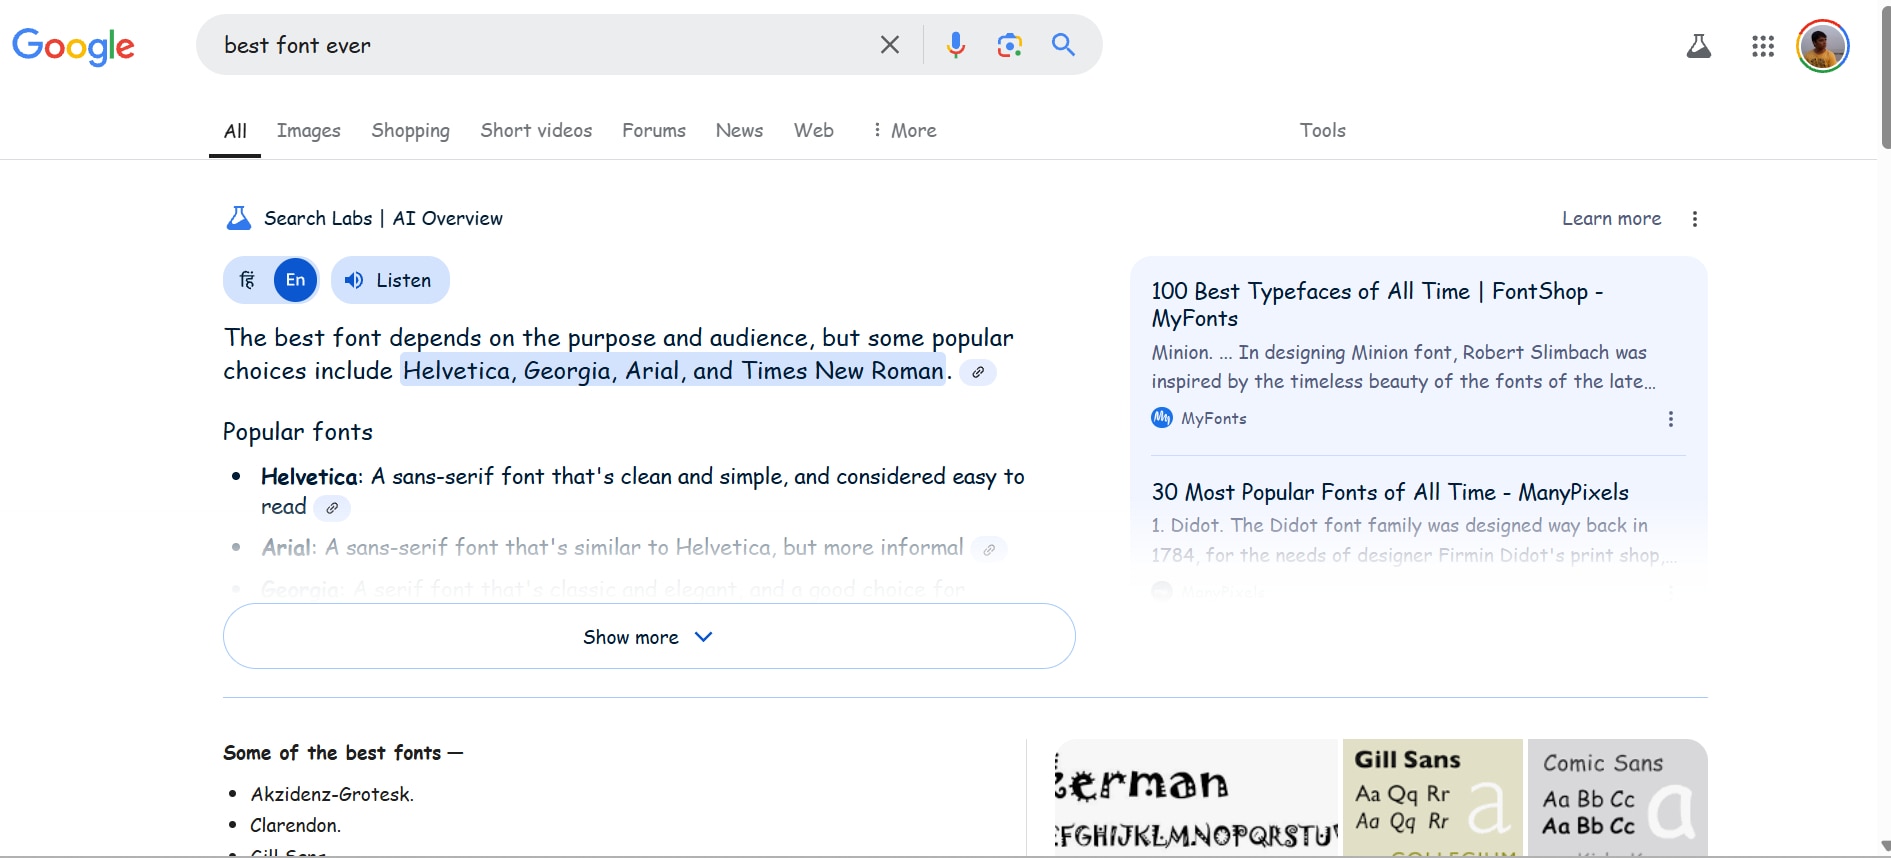Click the Clarendon list item
The width and height of the screenshot is (1891, 858).
tap(295, 825)
